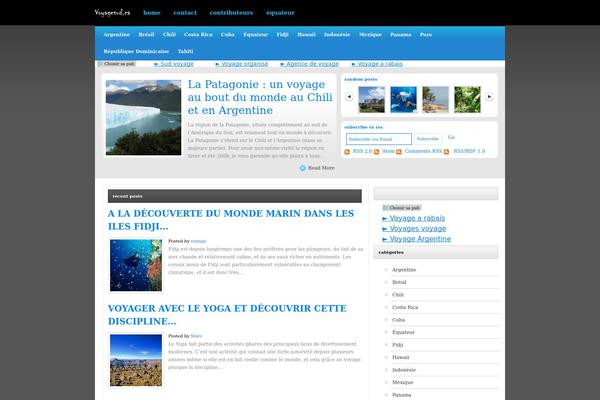This screenshot has width=600, height=400.
Task: Open the contact menu item
Action: [x=185, y=13]
